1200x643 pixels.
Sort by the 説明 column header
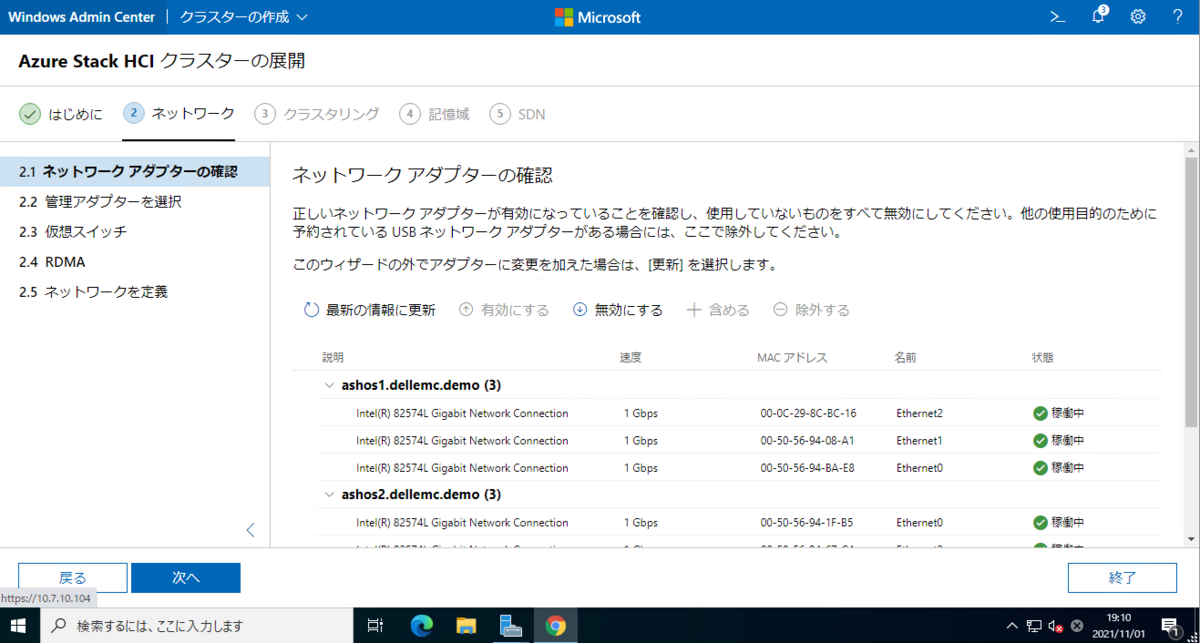pyautogui.click(x=332, y=357)
